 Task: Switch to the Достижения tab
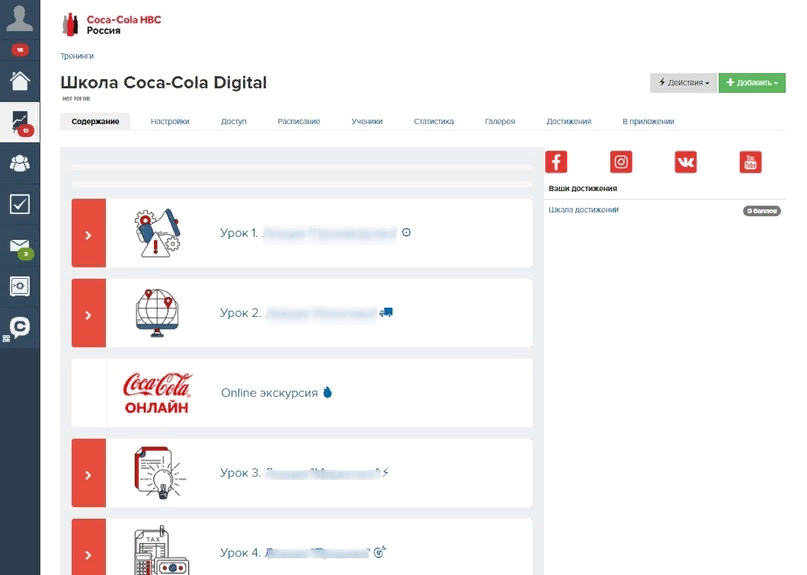pyautogui.click(x=569, y=121)
